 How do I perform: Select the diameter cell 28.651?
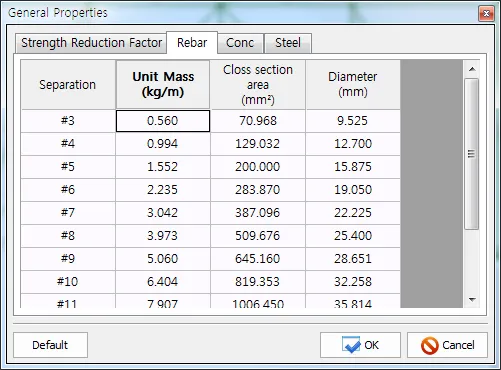[353, 259]
